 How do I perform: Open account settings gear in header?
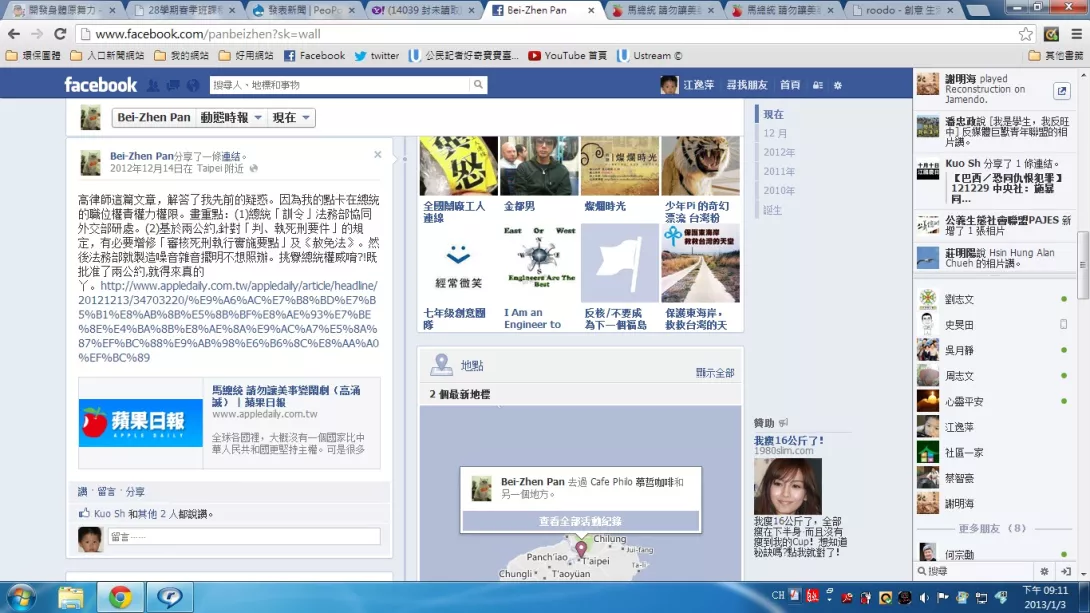[x=838, y=85]
